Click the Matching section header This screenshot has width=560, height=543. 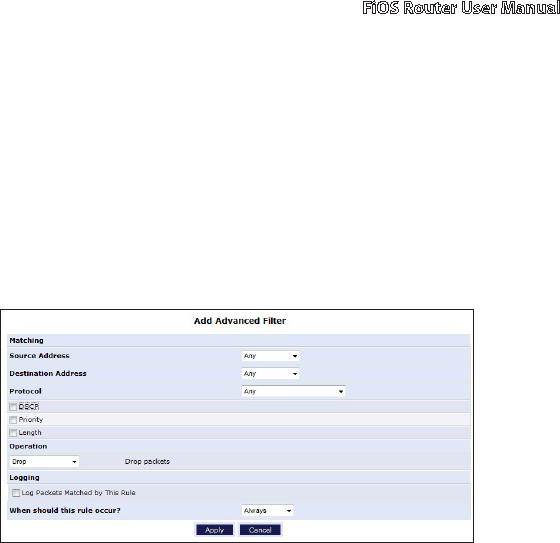click(x=26, y=340)
